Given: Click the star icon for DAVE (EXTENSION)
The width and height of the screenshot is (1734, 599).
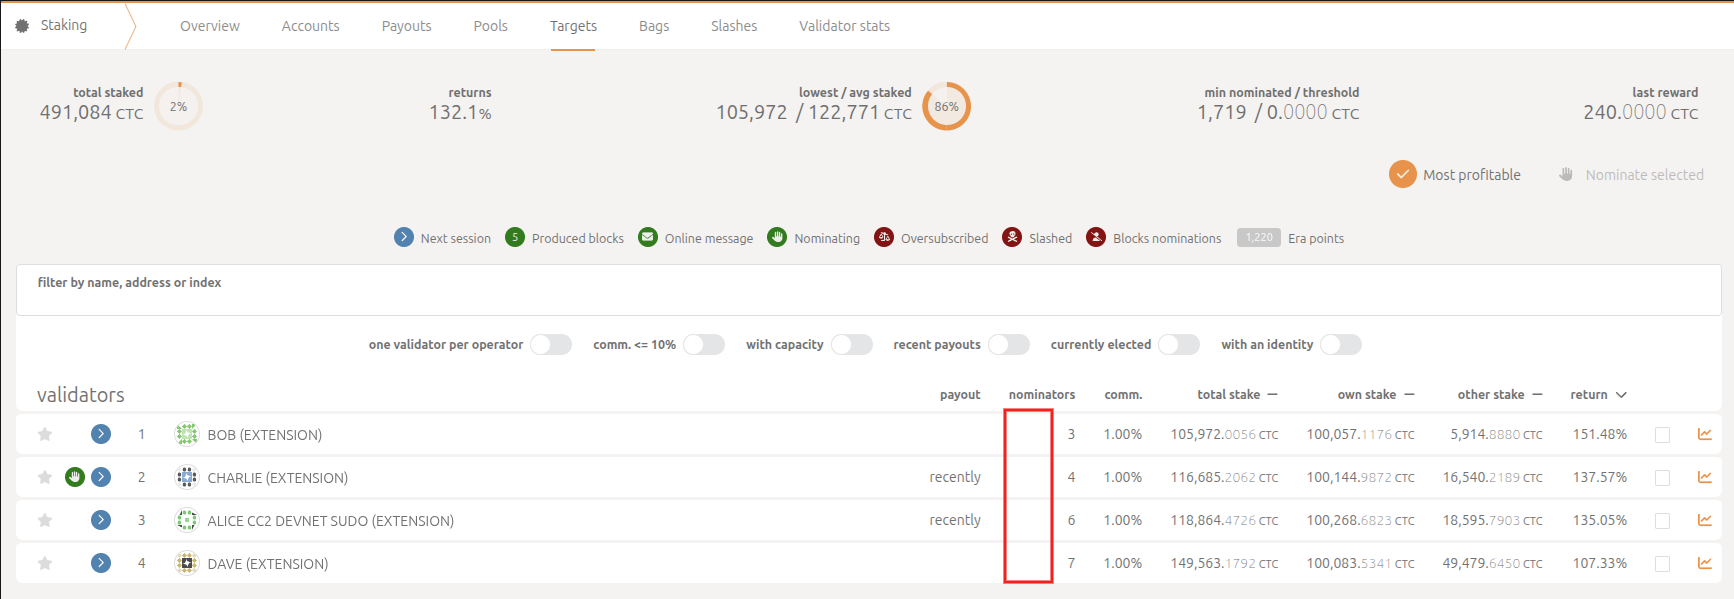Looking at the screenshot, I should [45, 563].
